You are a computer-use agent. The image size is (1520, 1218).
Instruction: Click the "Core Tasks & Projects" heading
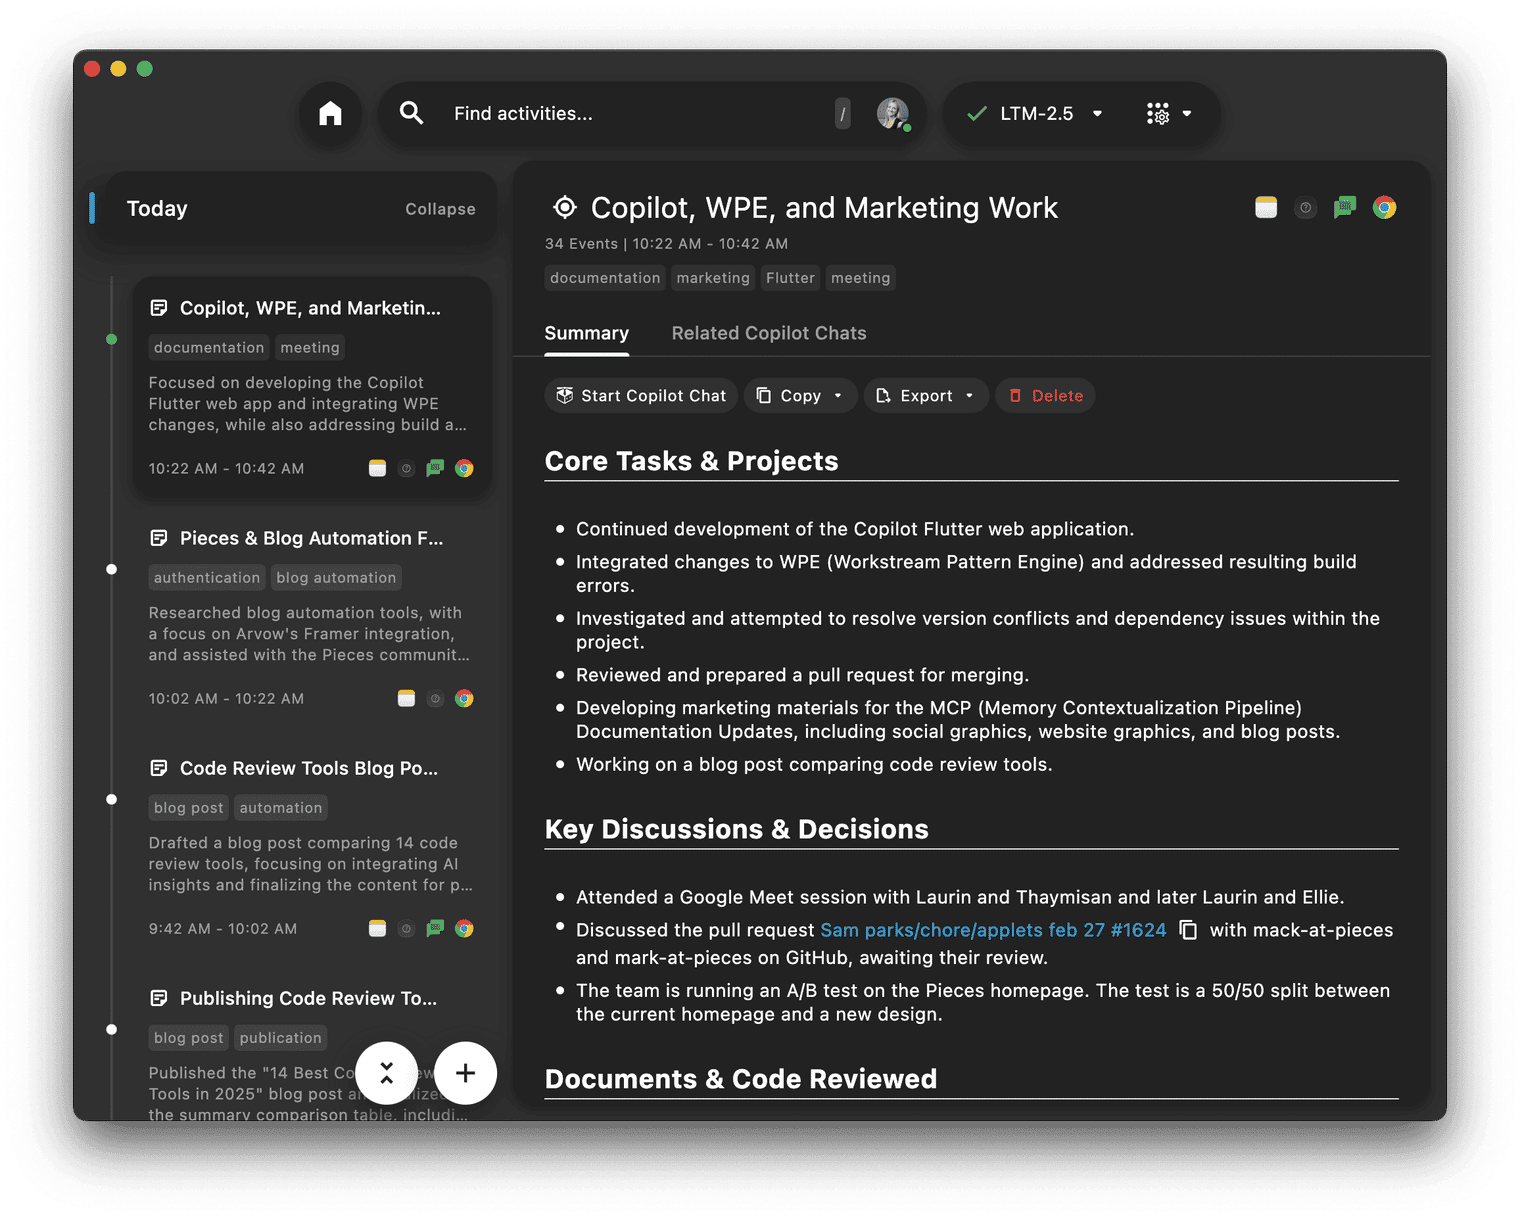pos(692,461)
